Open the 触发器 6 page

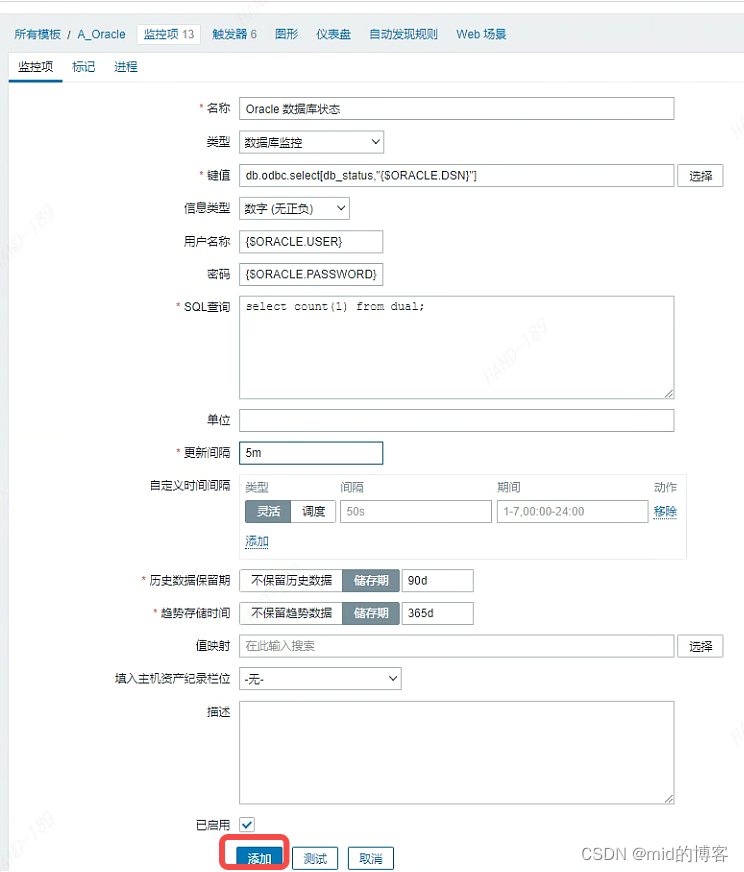234,34
